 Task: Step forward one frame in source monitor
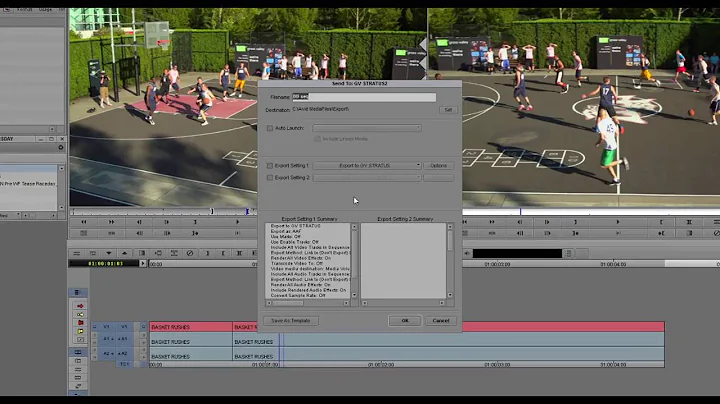167,222
